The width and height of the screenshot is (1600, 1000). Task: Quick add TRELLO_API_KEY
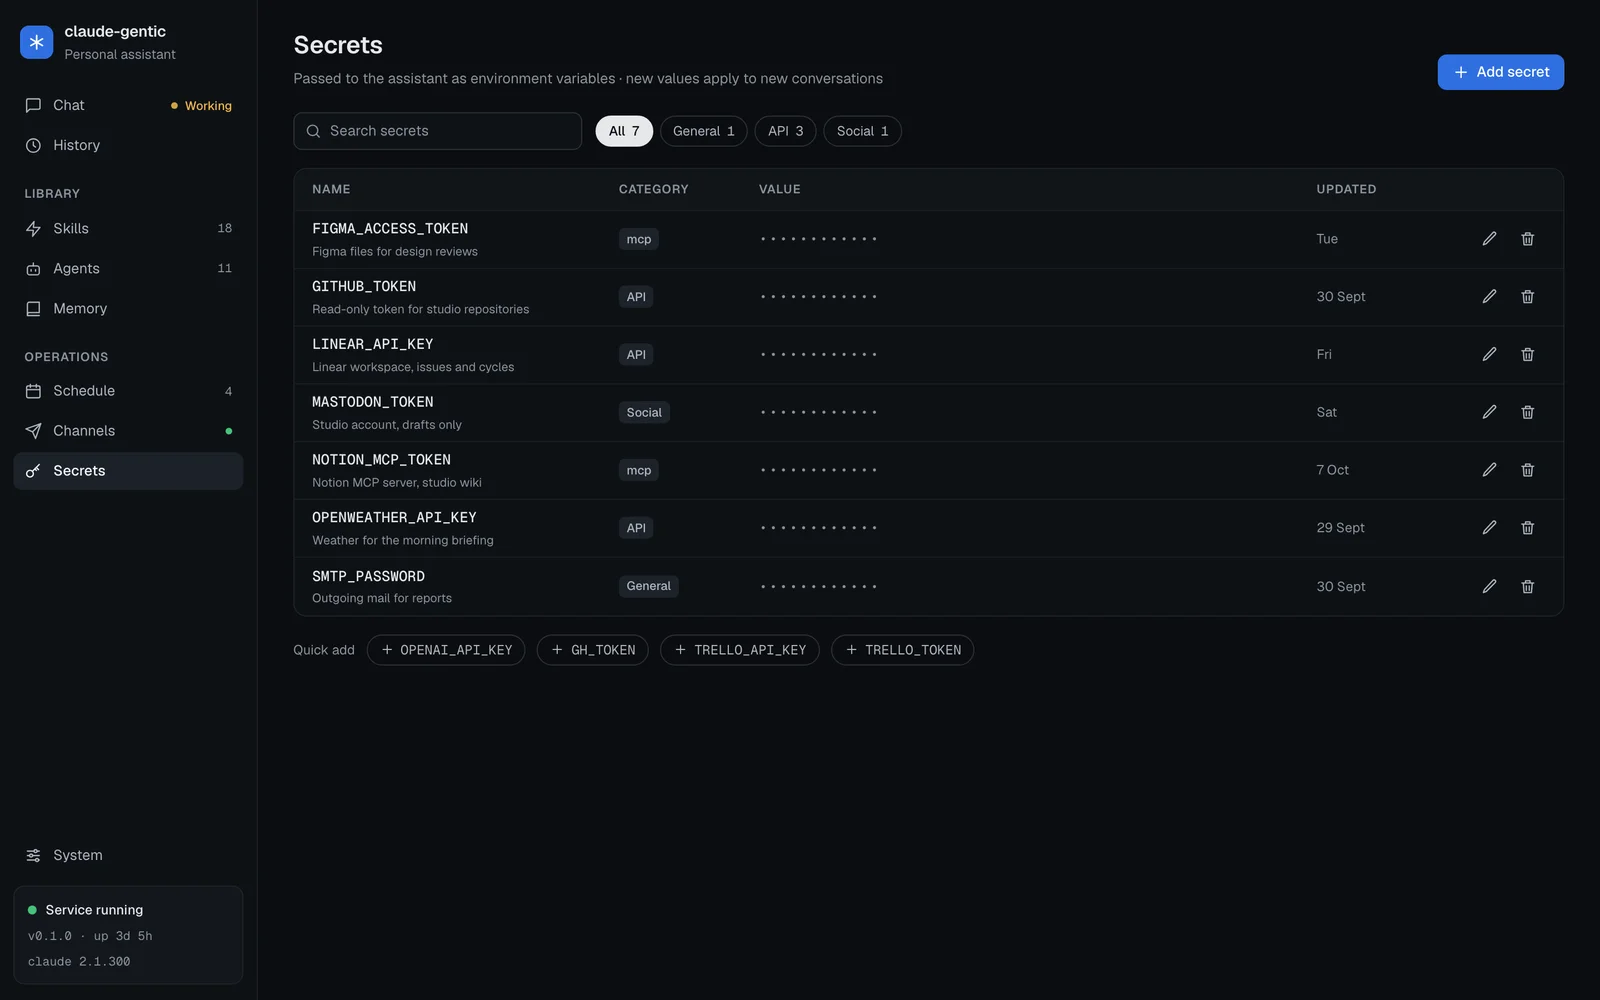(740, 650)
